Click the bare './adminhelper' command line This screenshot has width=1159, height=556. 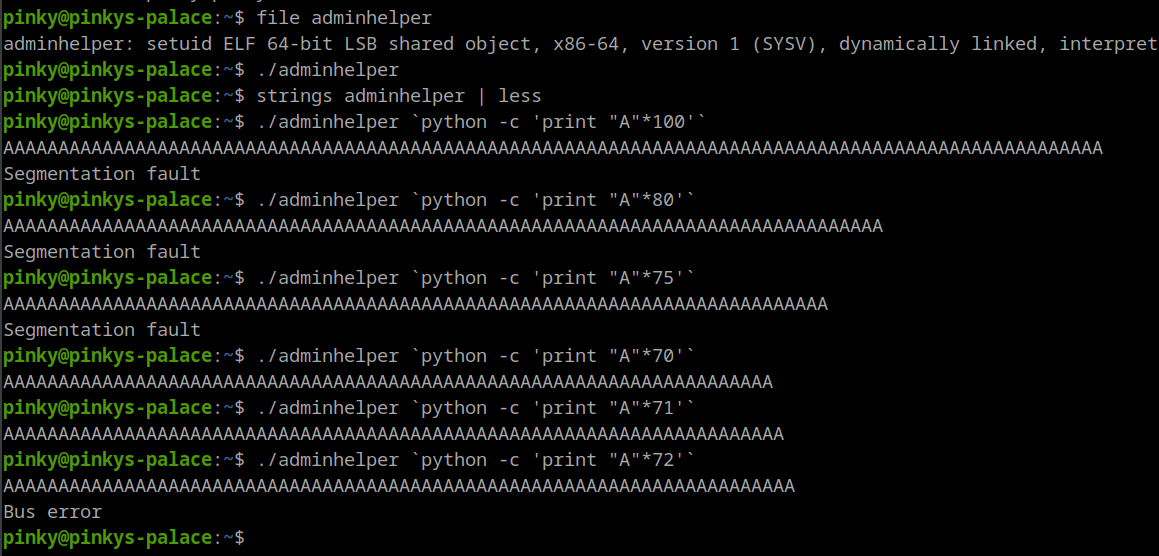click(x=327, y=70)
